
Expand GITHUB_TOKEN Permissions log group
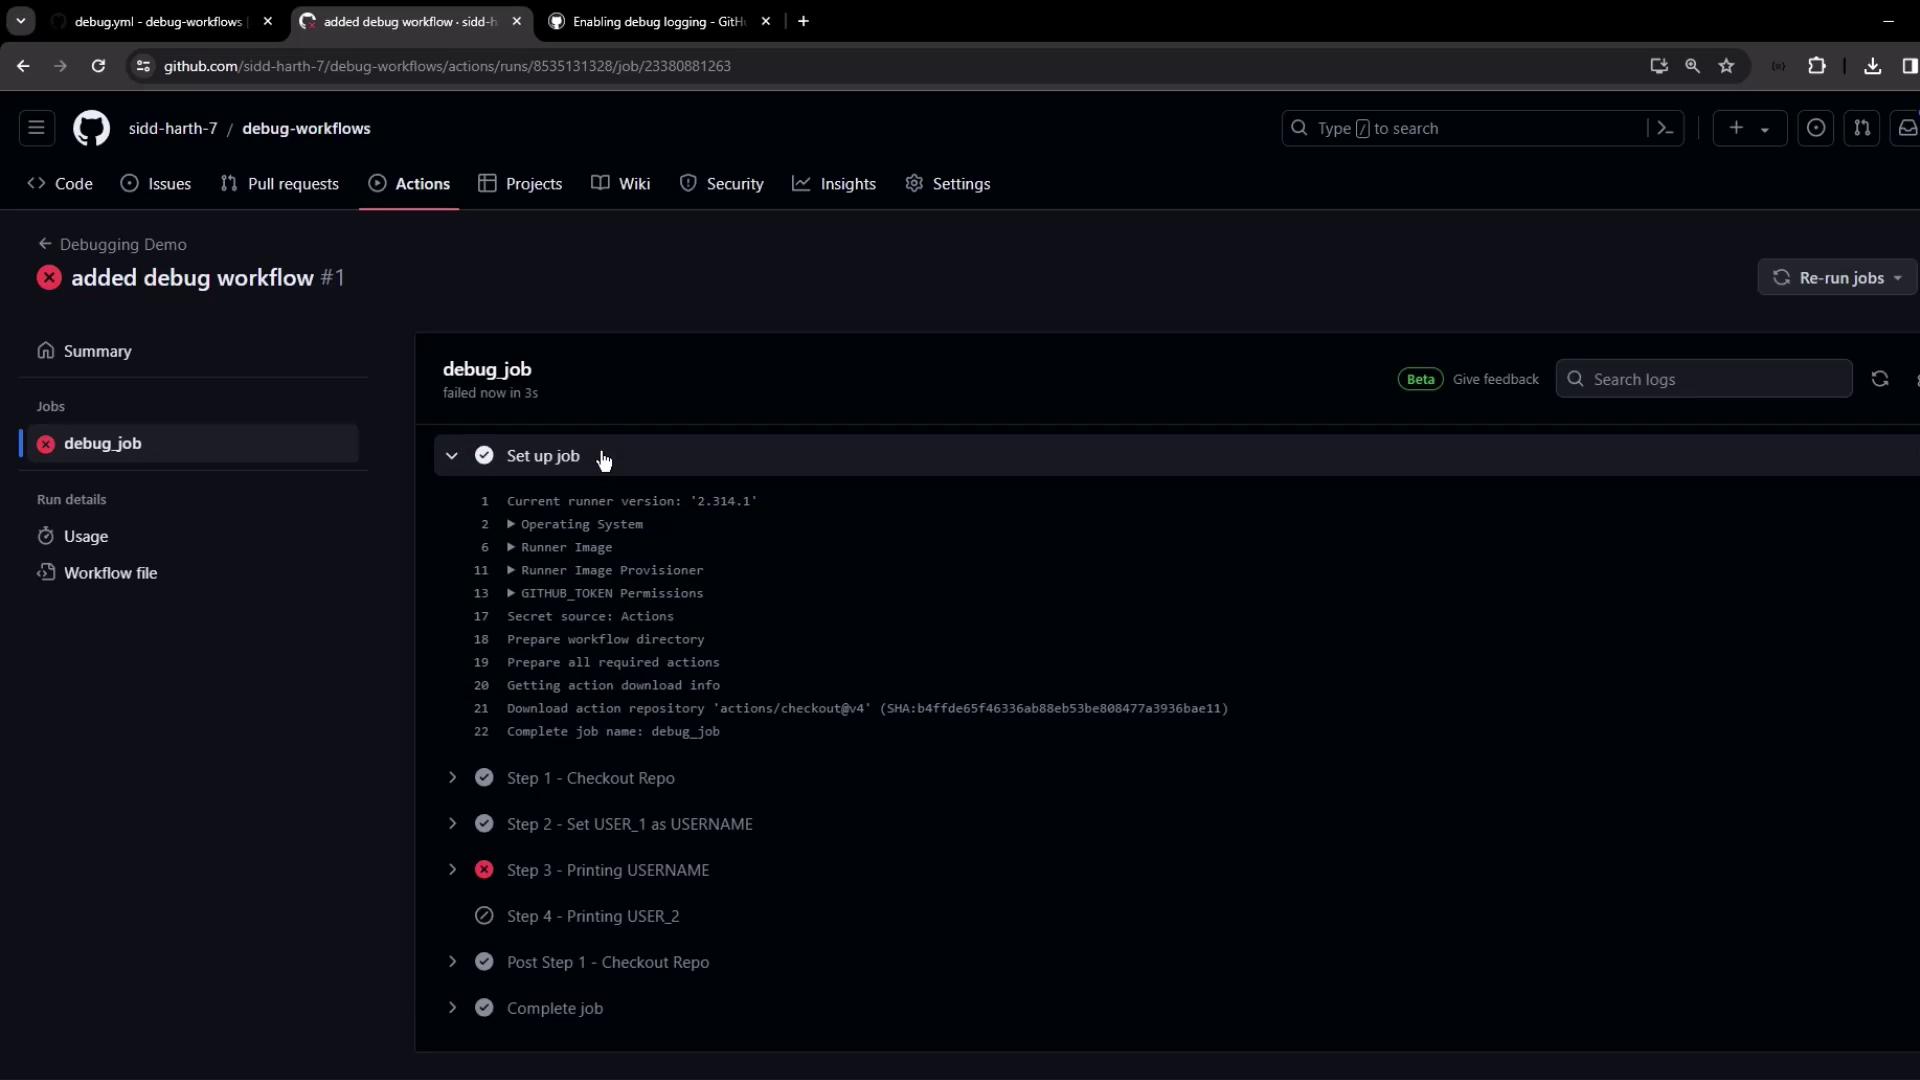click(x=610, y=593)
